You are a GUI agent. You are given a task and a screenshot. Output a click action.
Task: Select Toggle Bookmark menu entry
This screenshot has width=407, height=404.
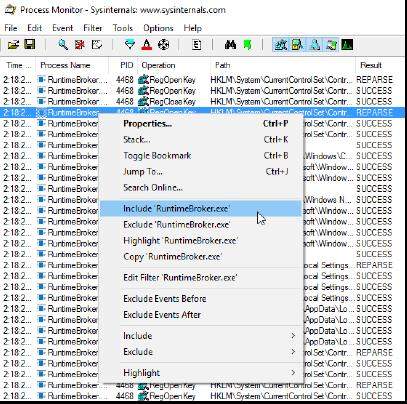201,156
